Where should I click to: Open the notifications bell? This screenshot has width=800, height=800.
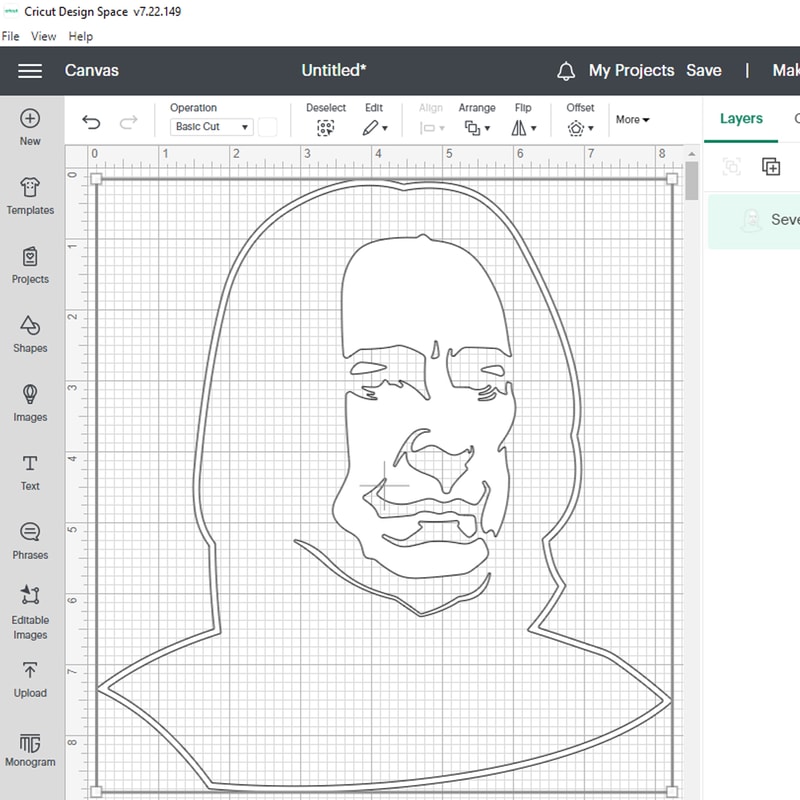(x=566, y=71)
